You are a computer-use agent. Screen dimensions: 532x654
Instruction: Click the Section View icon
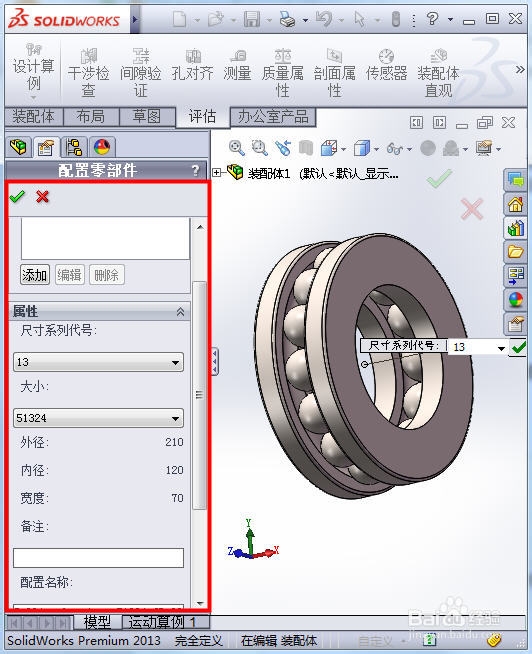pos(306,148)
